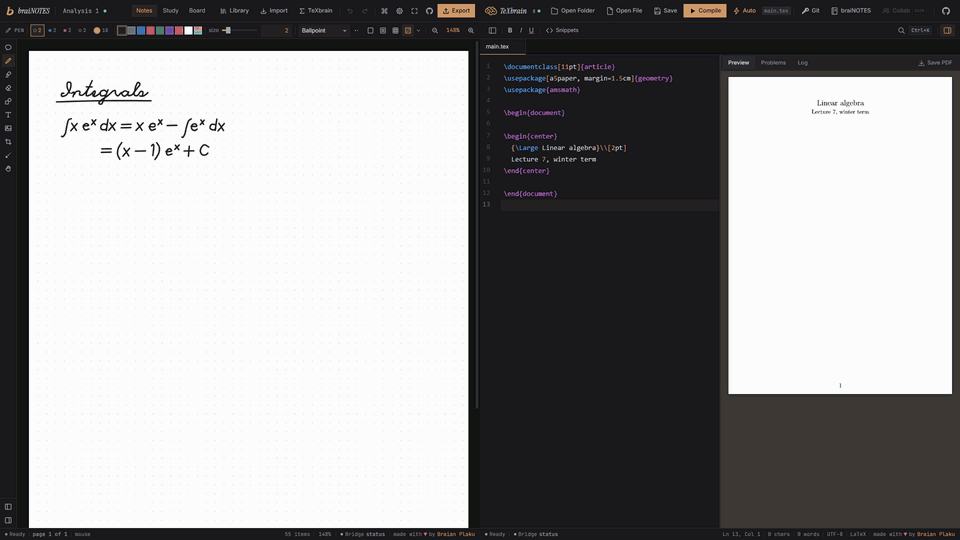Click the lower sidebar layout icon
The width and height of the screenshot is (960, 540).
pos(8,520)
